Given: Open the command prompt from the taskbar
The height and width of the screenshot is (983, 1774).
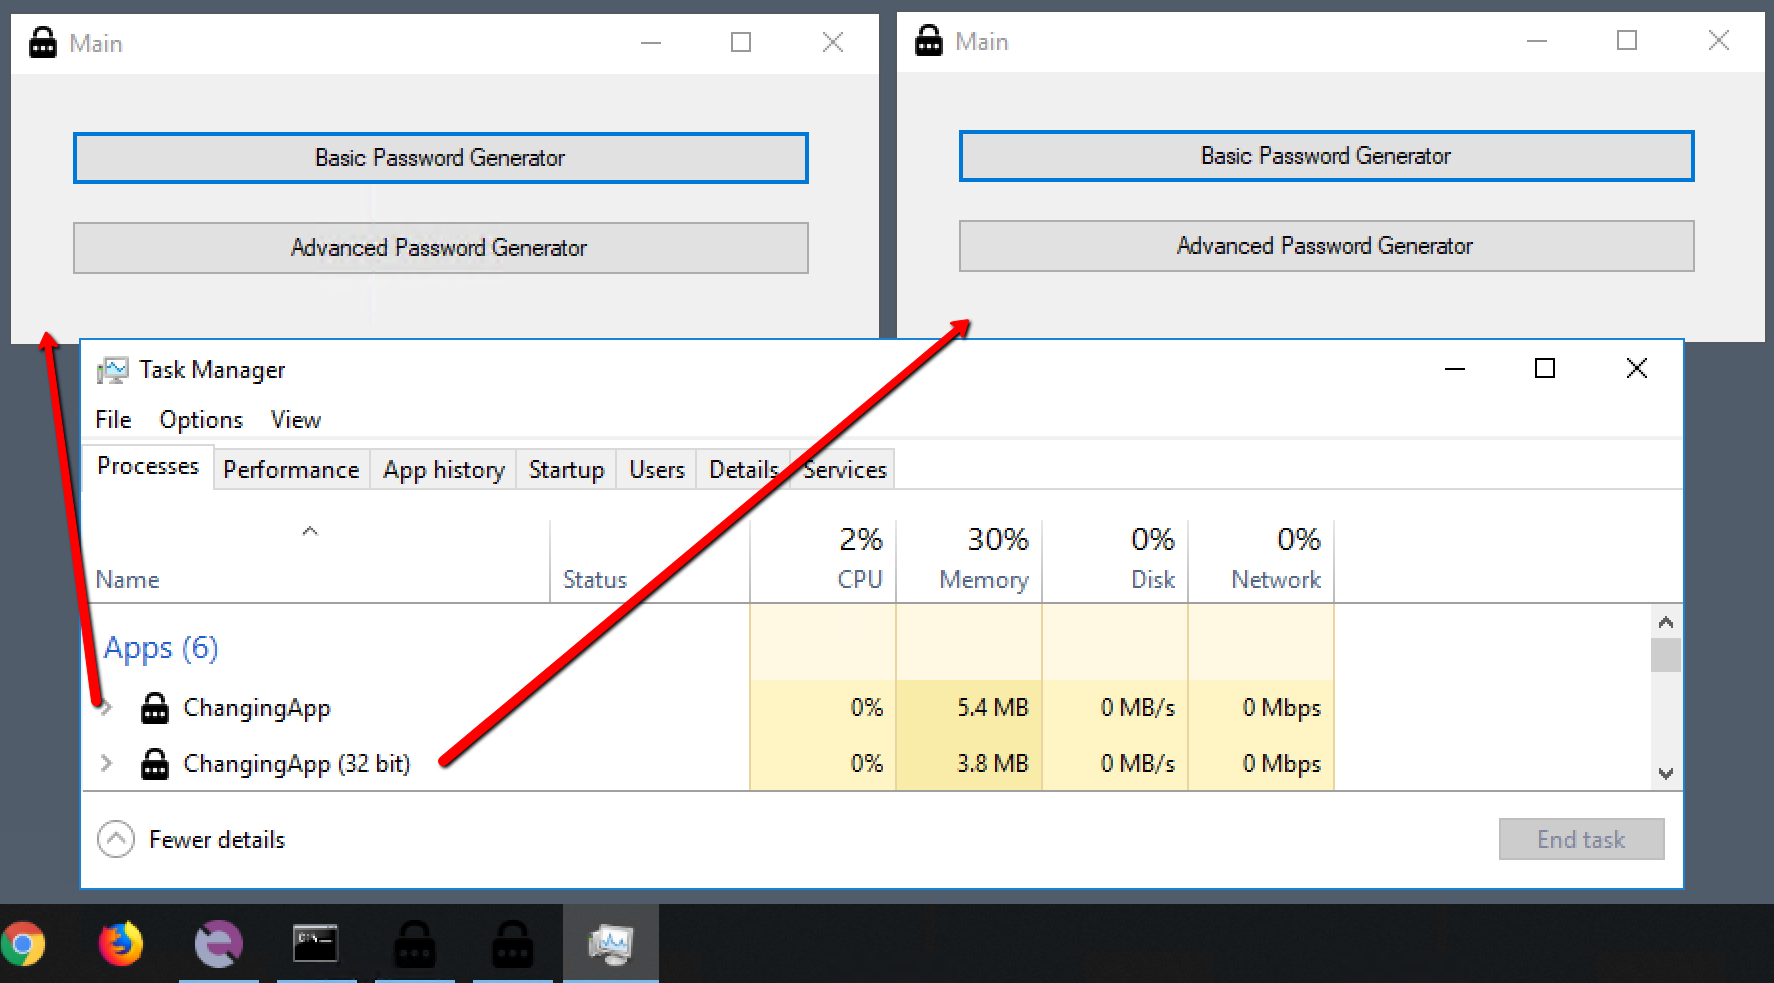Looking at the screenshot, I should [x=316, y=942].
